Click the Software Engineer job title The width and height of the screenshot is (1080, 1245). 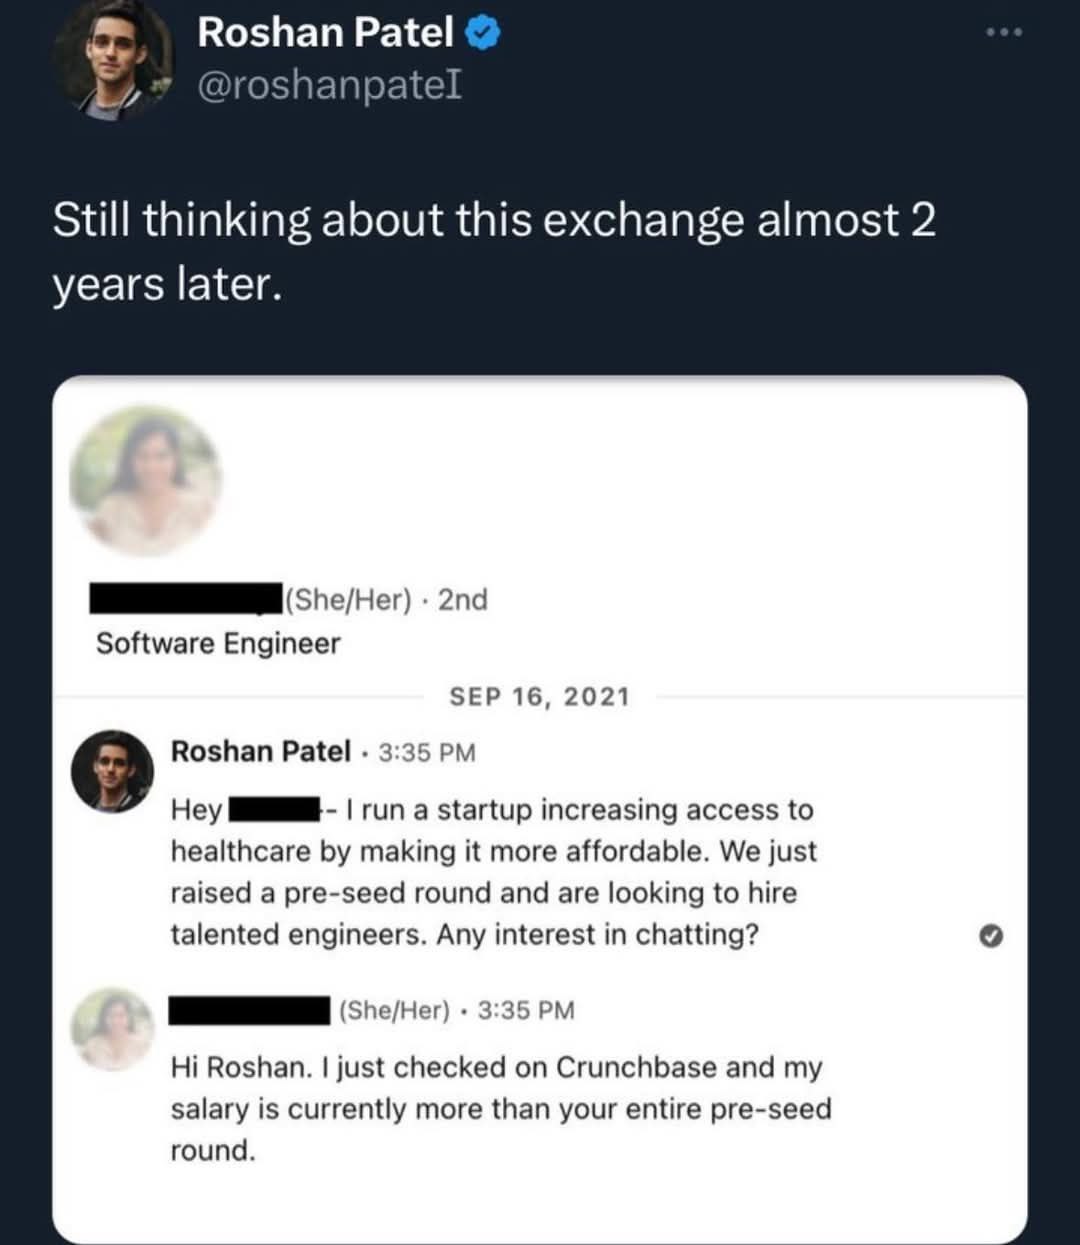218,643
